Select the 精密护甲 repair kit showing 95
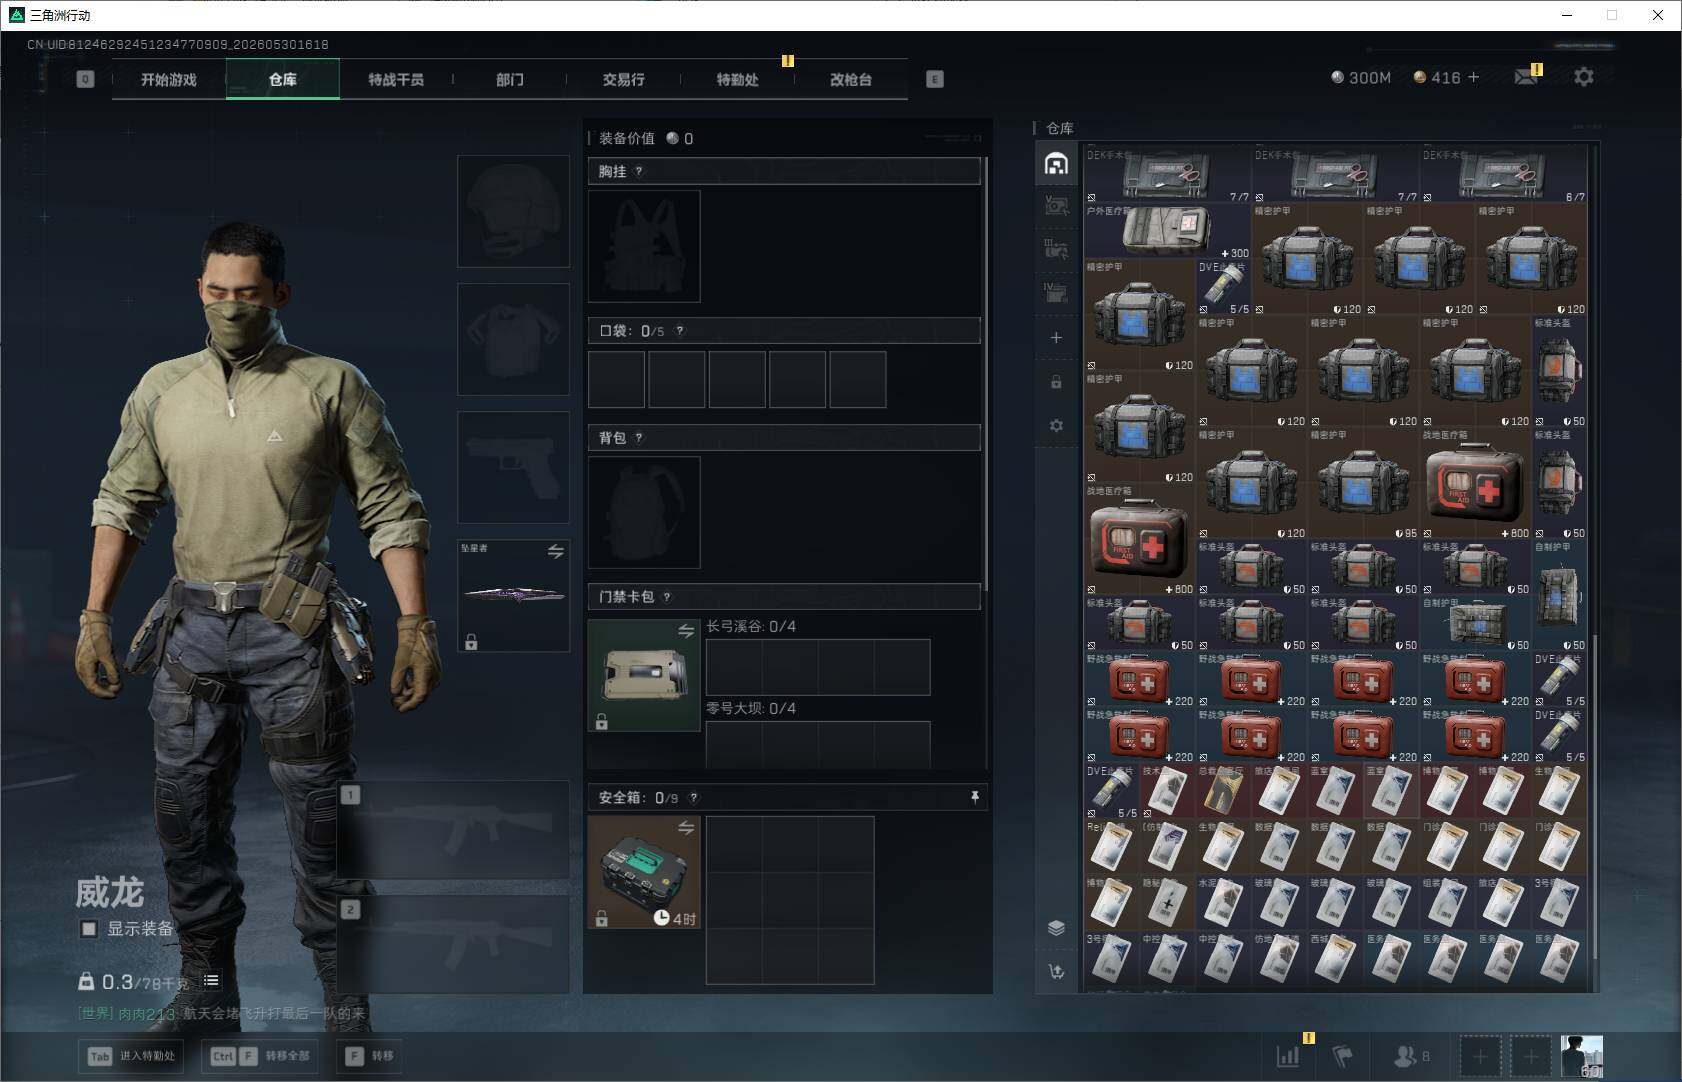Image resolution: width=1682 pixels, height=1082 pixels. pos(1363,484)
